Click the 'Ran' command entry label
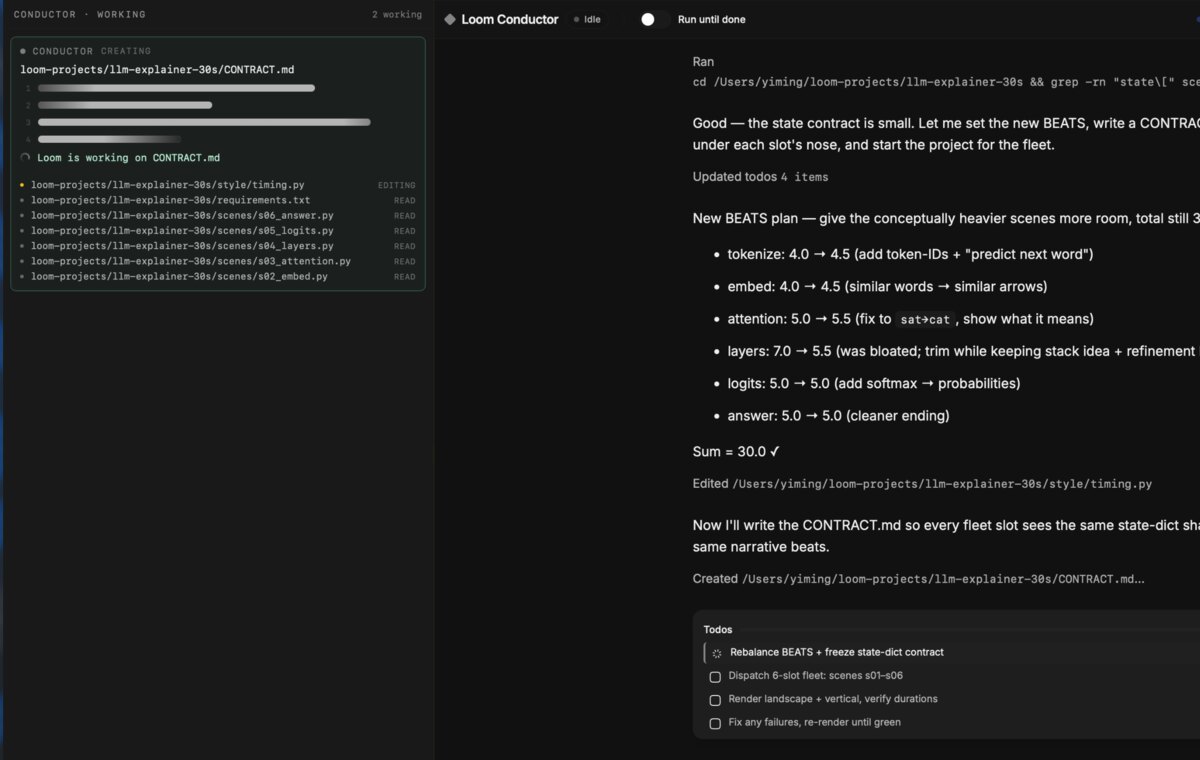This screenshot has height=760, width=1200. [704, 62]
